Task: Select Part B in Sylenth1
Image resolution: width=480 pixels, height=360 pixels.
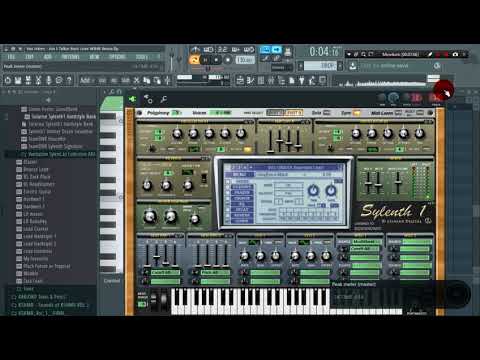Action: point(293,113)
